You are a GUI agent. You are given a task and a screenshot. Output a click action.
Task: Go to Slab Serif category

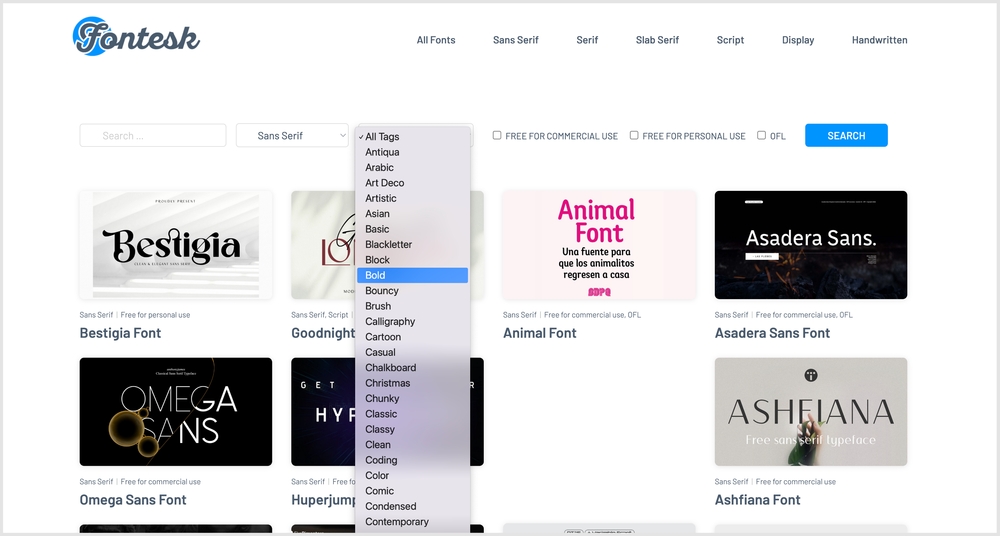pos(657,40)
